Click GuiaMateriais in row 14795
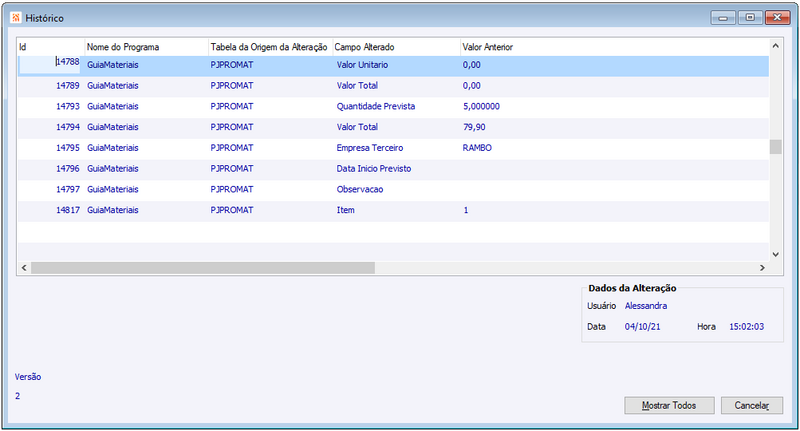The image size is (800, 431). (113, 148)
